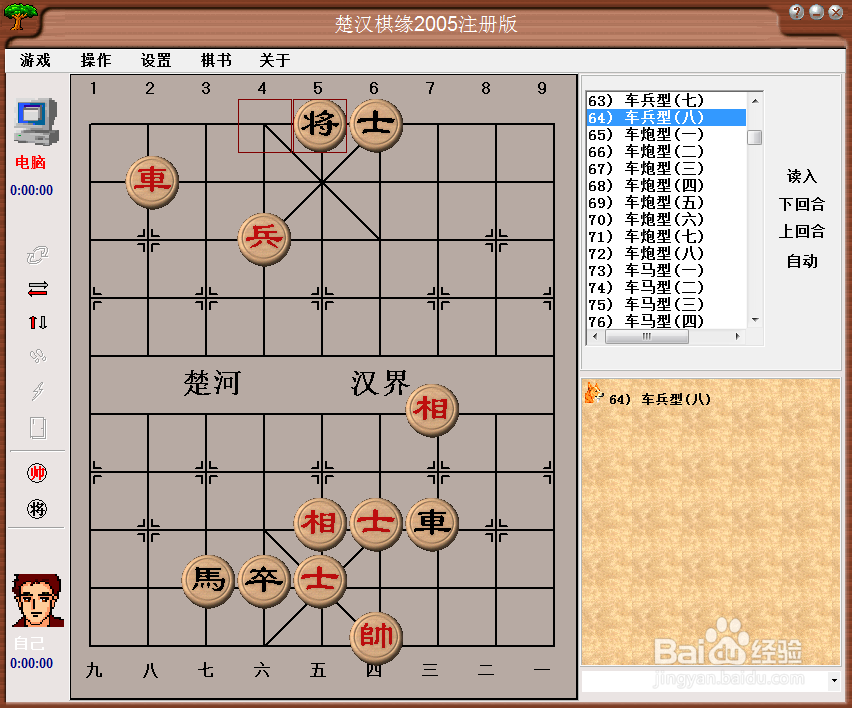
Task: Select list item 68) 车炮型(四)
Action: pos(667,185)
